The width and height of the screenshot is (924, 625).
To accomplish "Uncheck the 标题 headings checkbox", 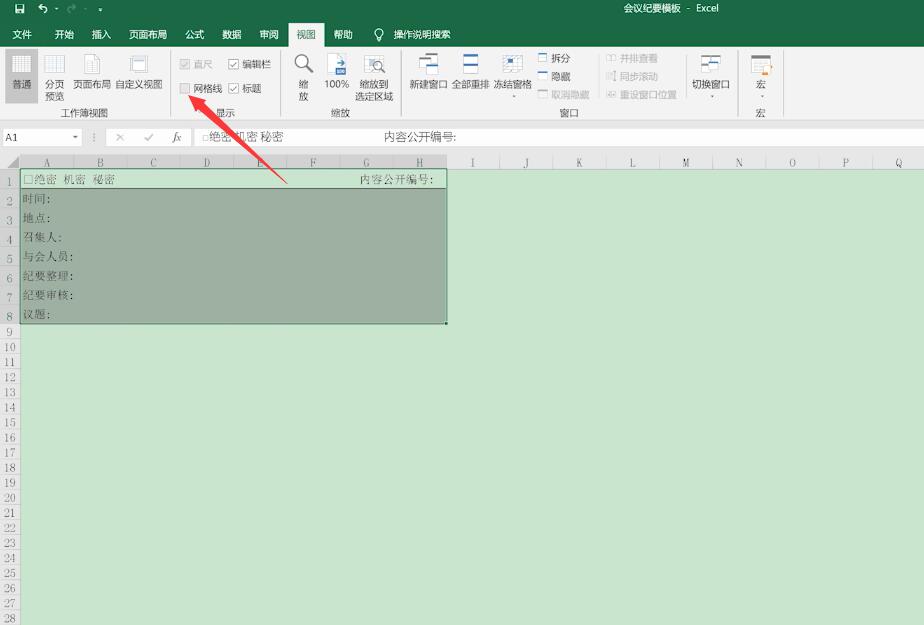I will (x=233, y=88).
